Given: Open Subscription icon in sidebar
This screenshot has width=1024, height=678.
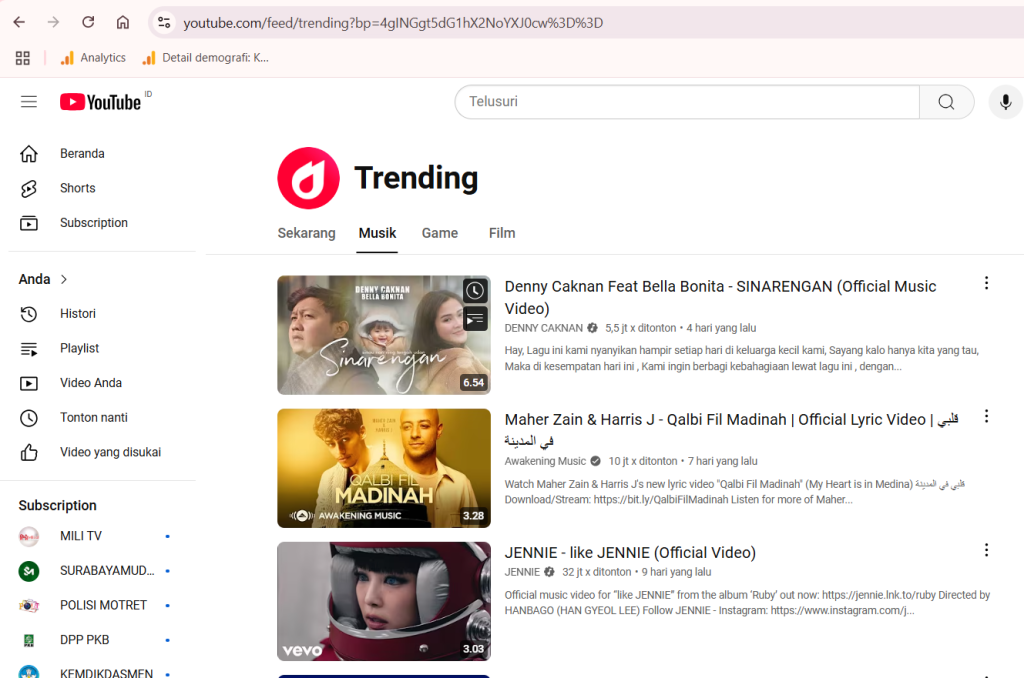Looking at the screenshot, I should (x=29, y=223).
